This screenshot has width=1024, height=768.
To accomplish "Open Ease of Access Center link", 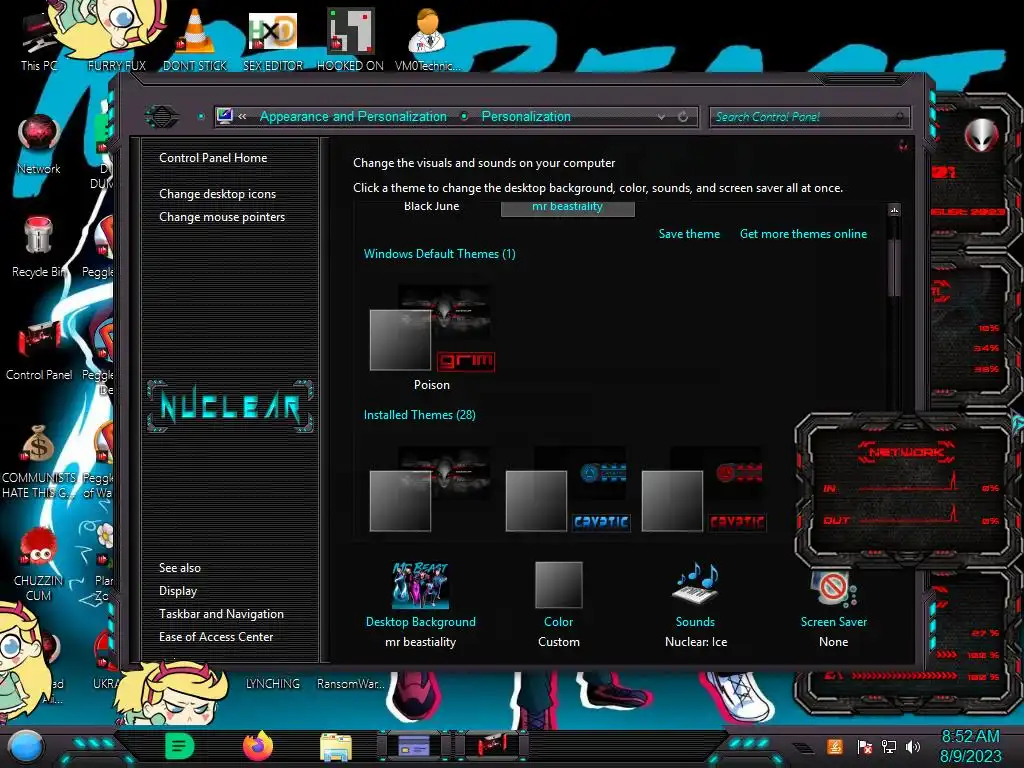I will click(216, 637).
